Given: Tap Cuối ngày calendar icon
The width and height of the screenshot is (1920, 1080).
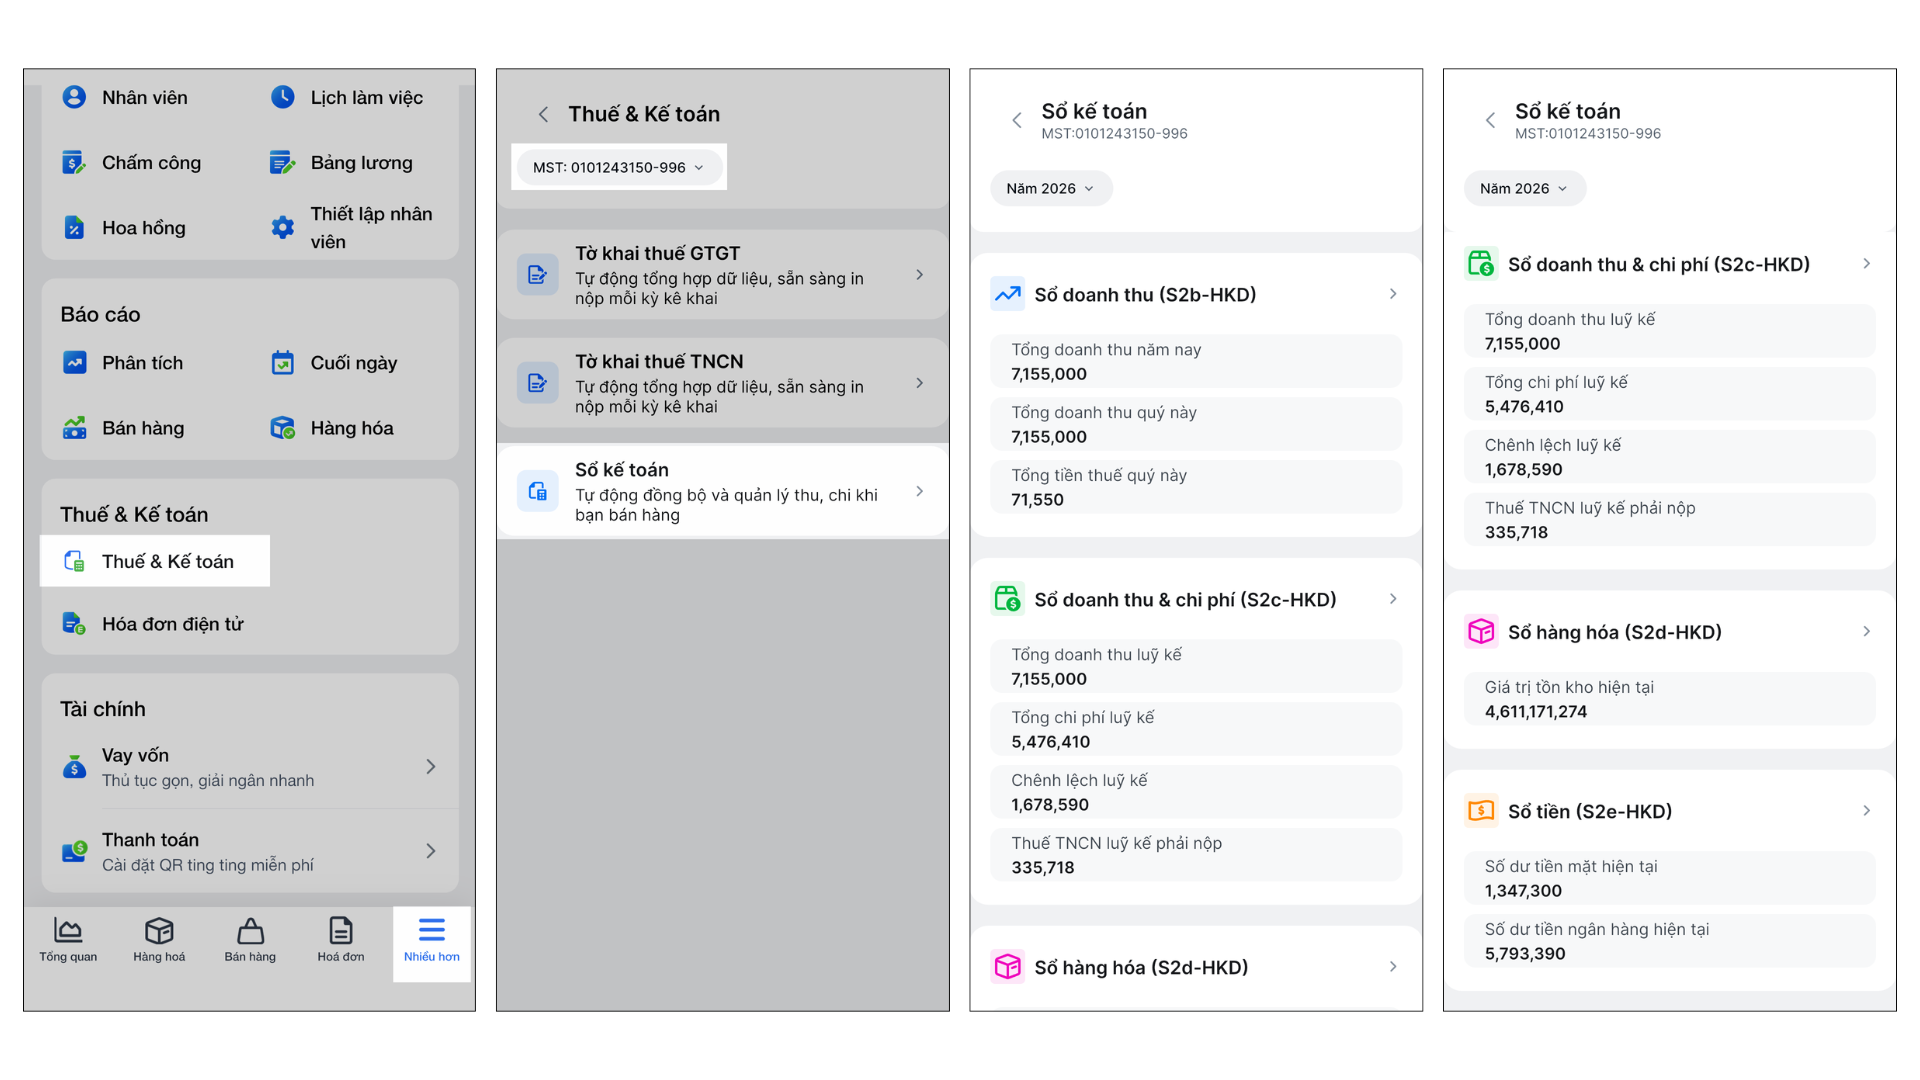Looking at the screenshot, I should [x=282, y=363].
